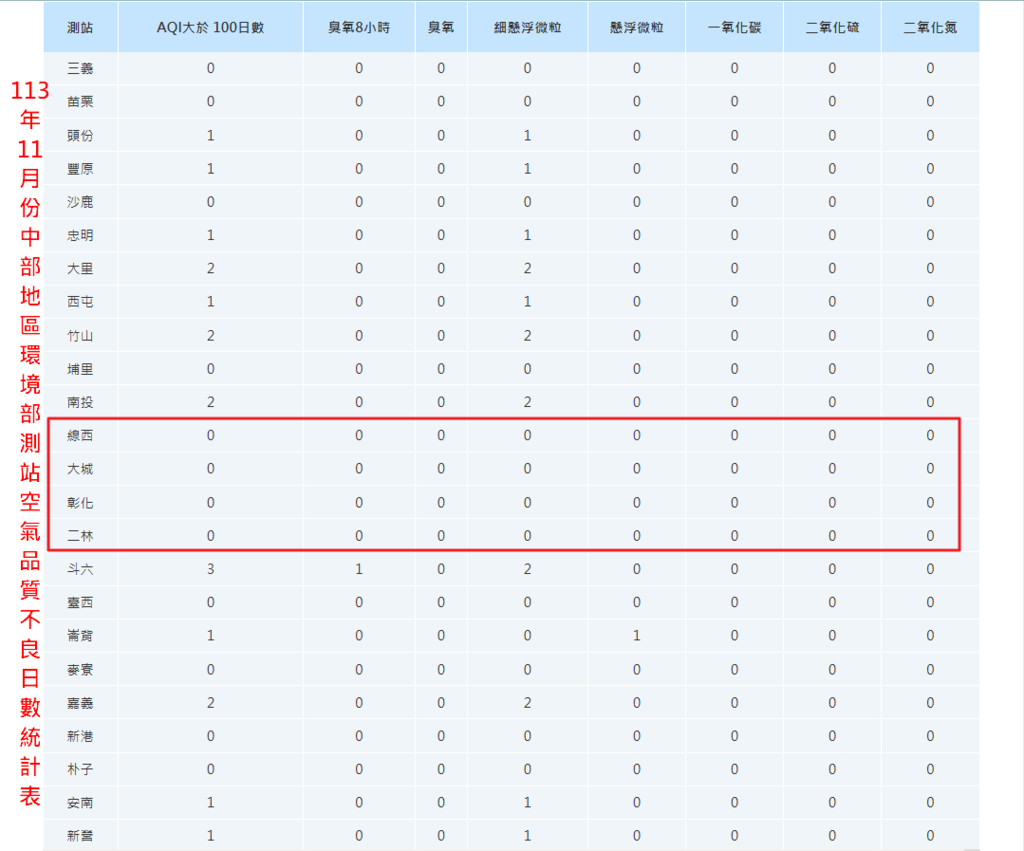The image size is (1024, 851).
Task: Select the 斗六 station row label
Action: pyautogui.click(x=81, y=569)
